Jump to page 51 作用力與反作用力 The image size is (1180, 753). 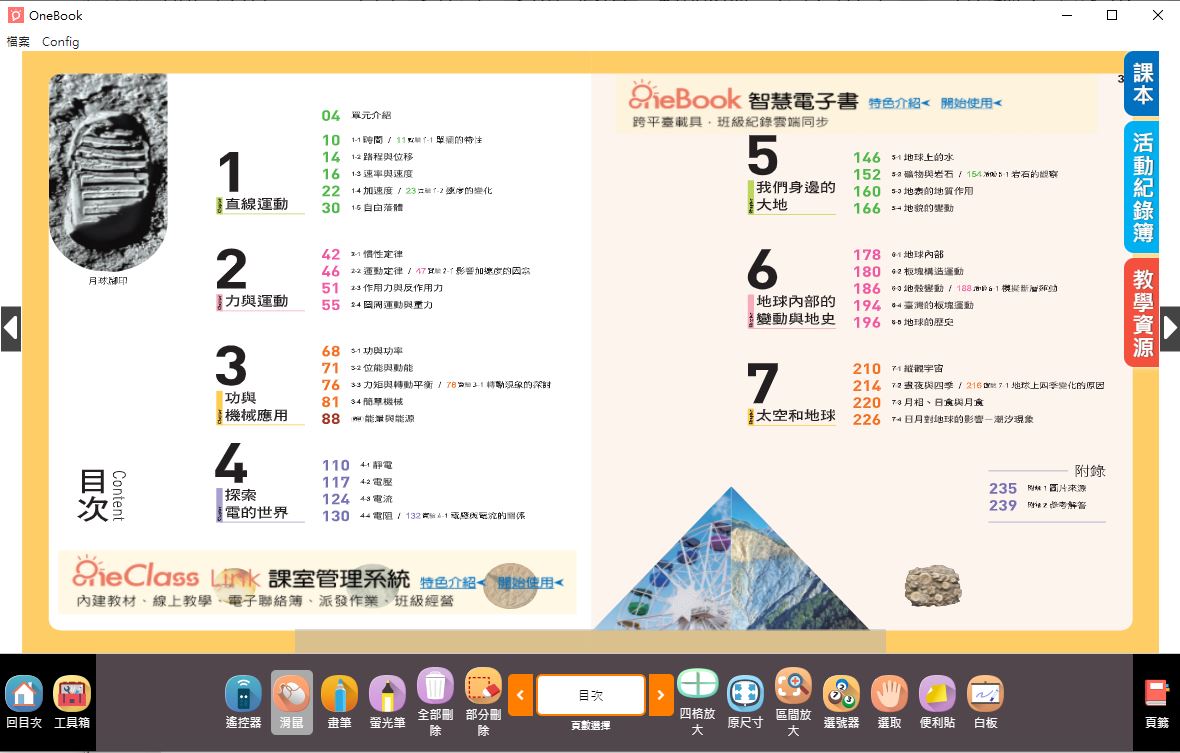[x=382, y=288]
